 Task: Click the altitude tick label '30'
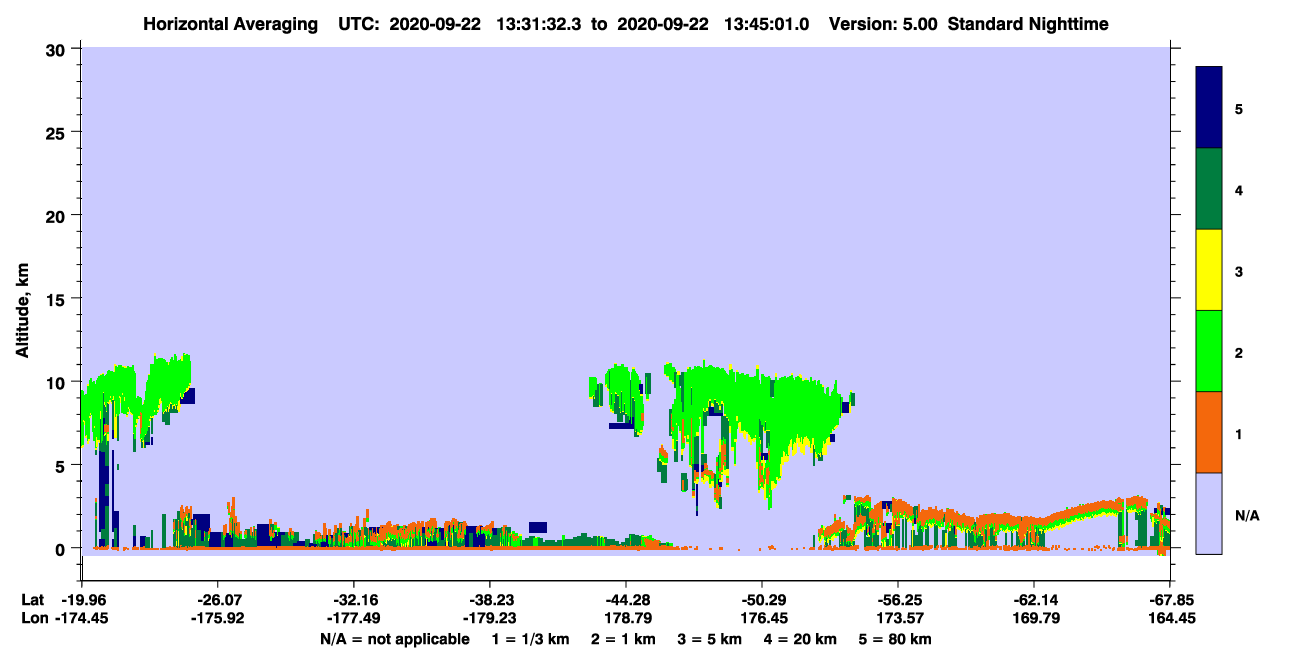pos(58,49)
